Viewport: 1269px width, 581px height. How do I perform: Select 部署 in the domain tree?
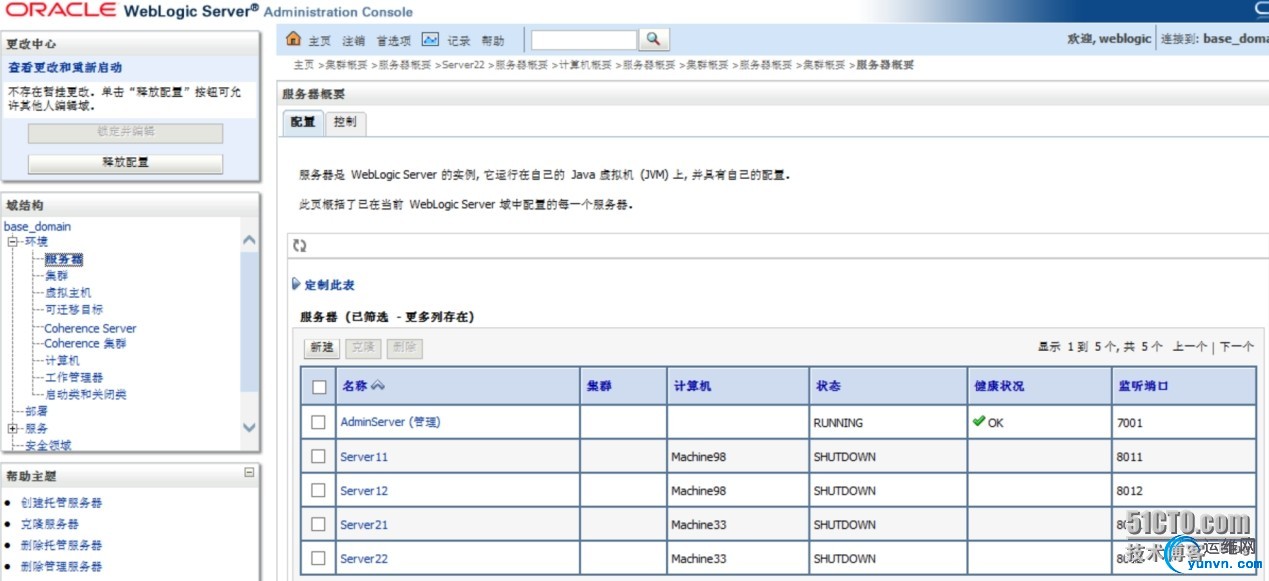coord(36,411)
